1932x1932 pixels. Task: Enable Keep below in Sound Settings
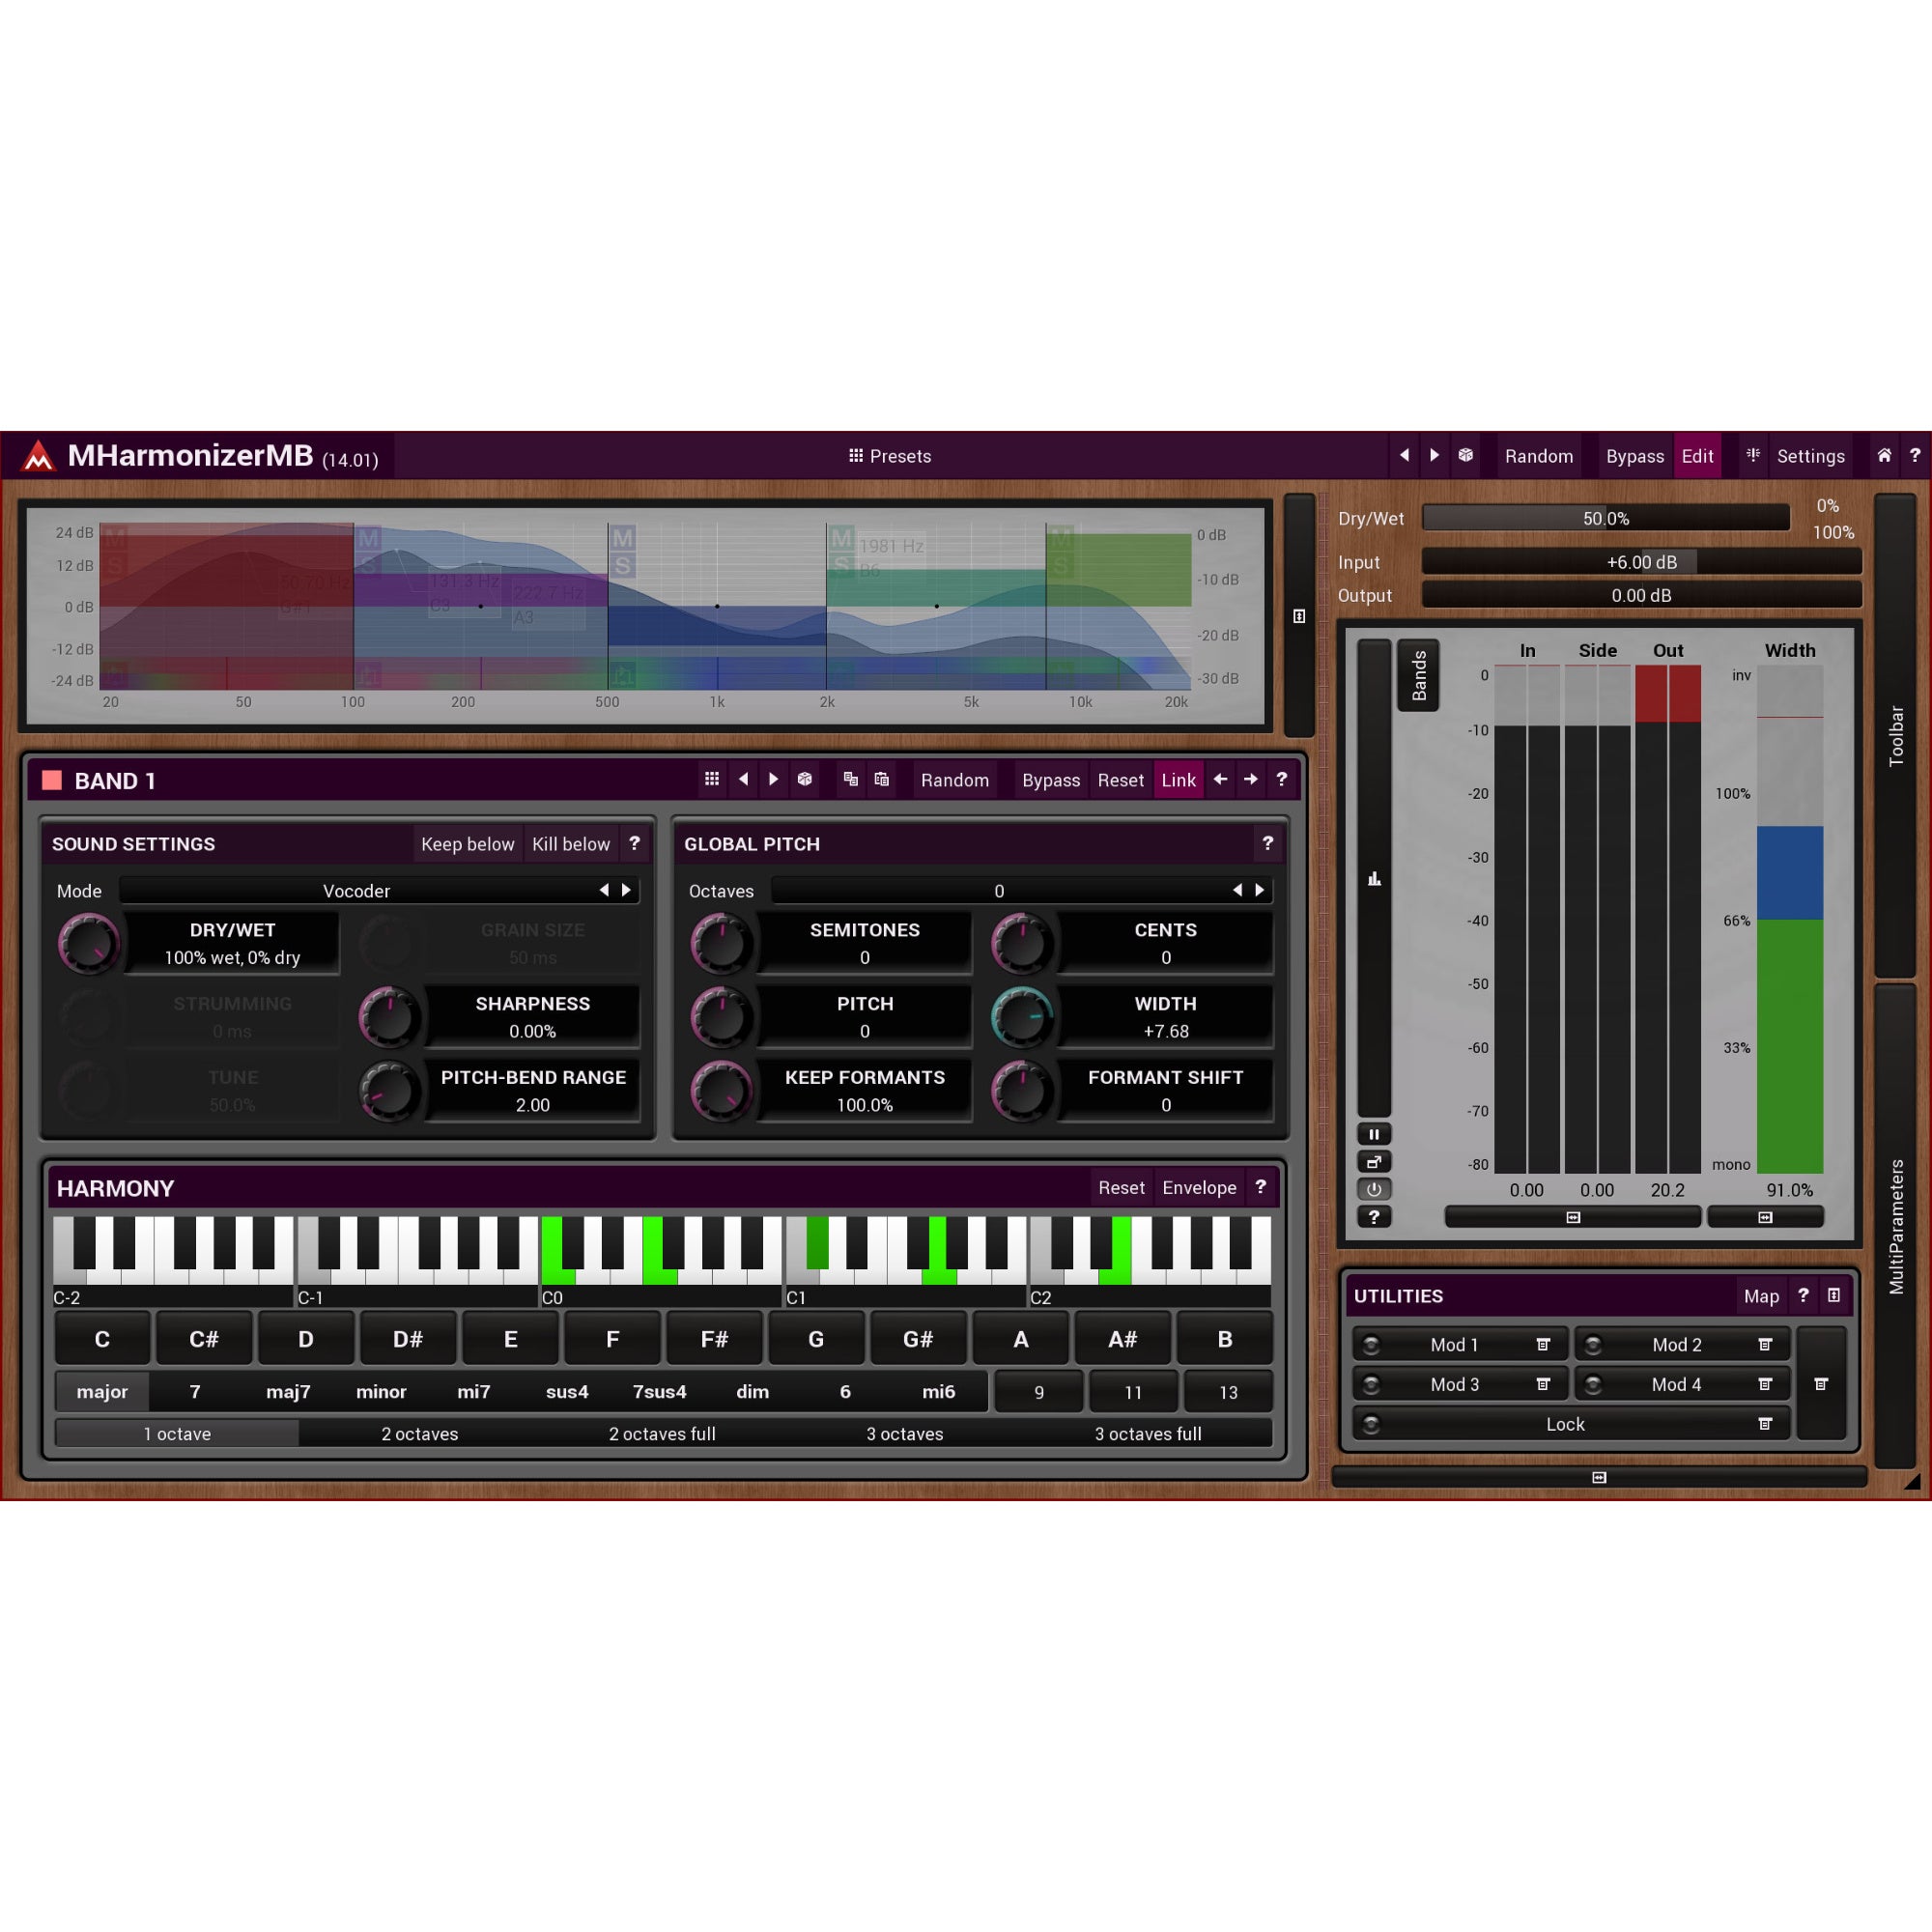click(x=468, y=844)
